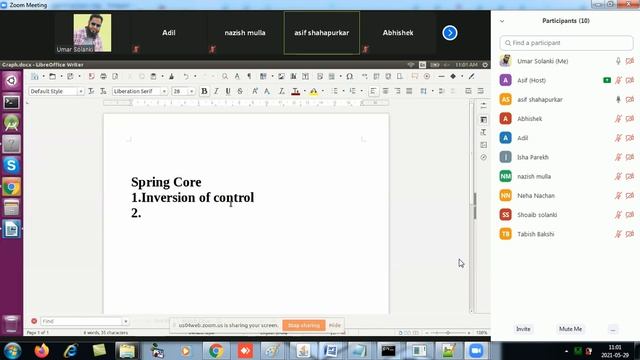The image size is (640, 360).
Task: Toggle Italic formatting in Writer toolbar
Action: click(216, 91)
